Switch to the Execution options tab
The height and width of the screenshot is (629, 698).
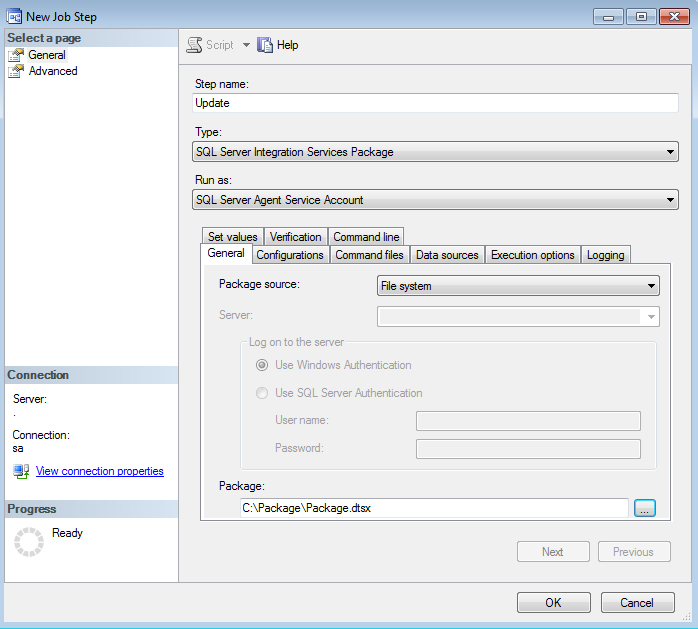tap(532, 255)
